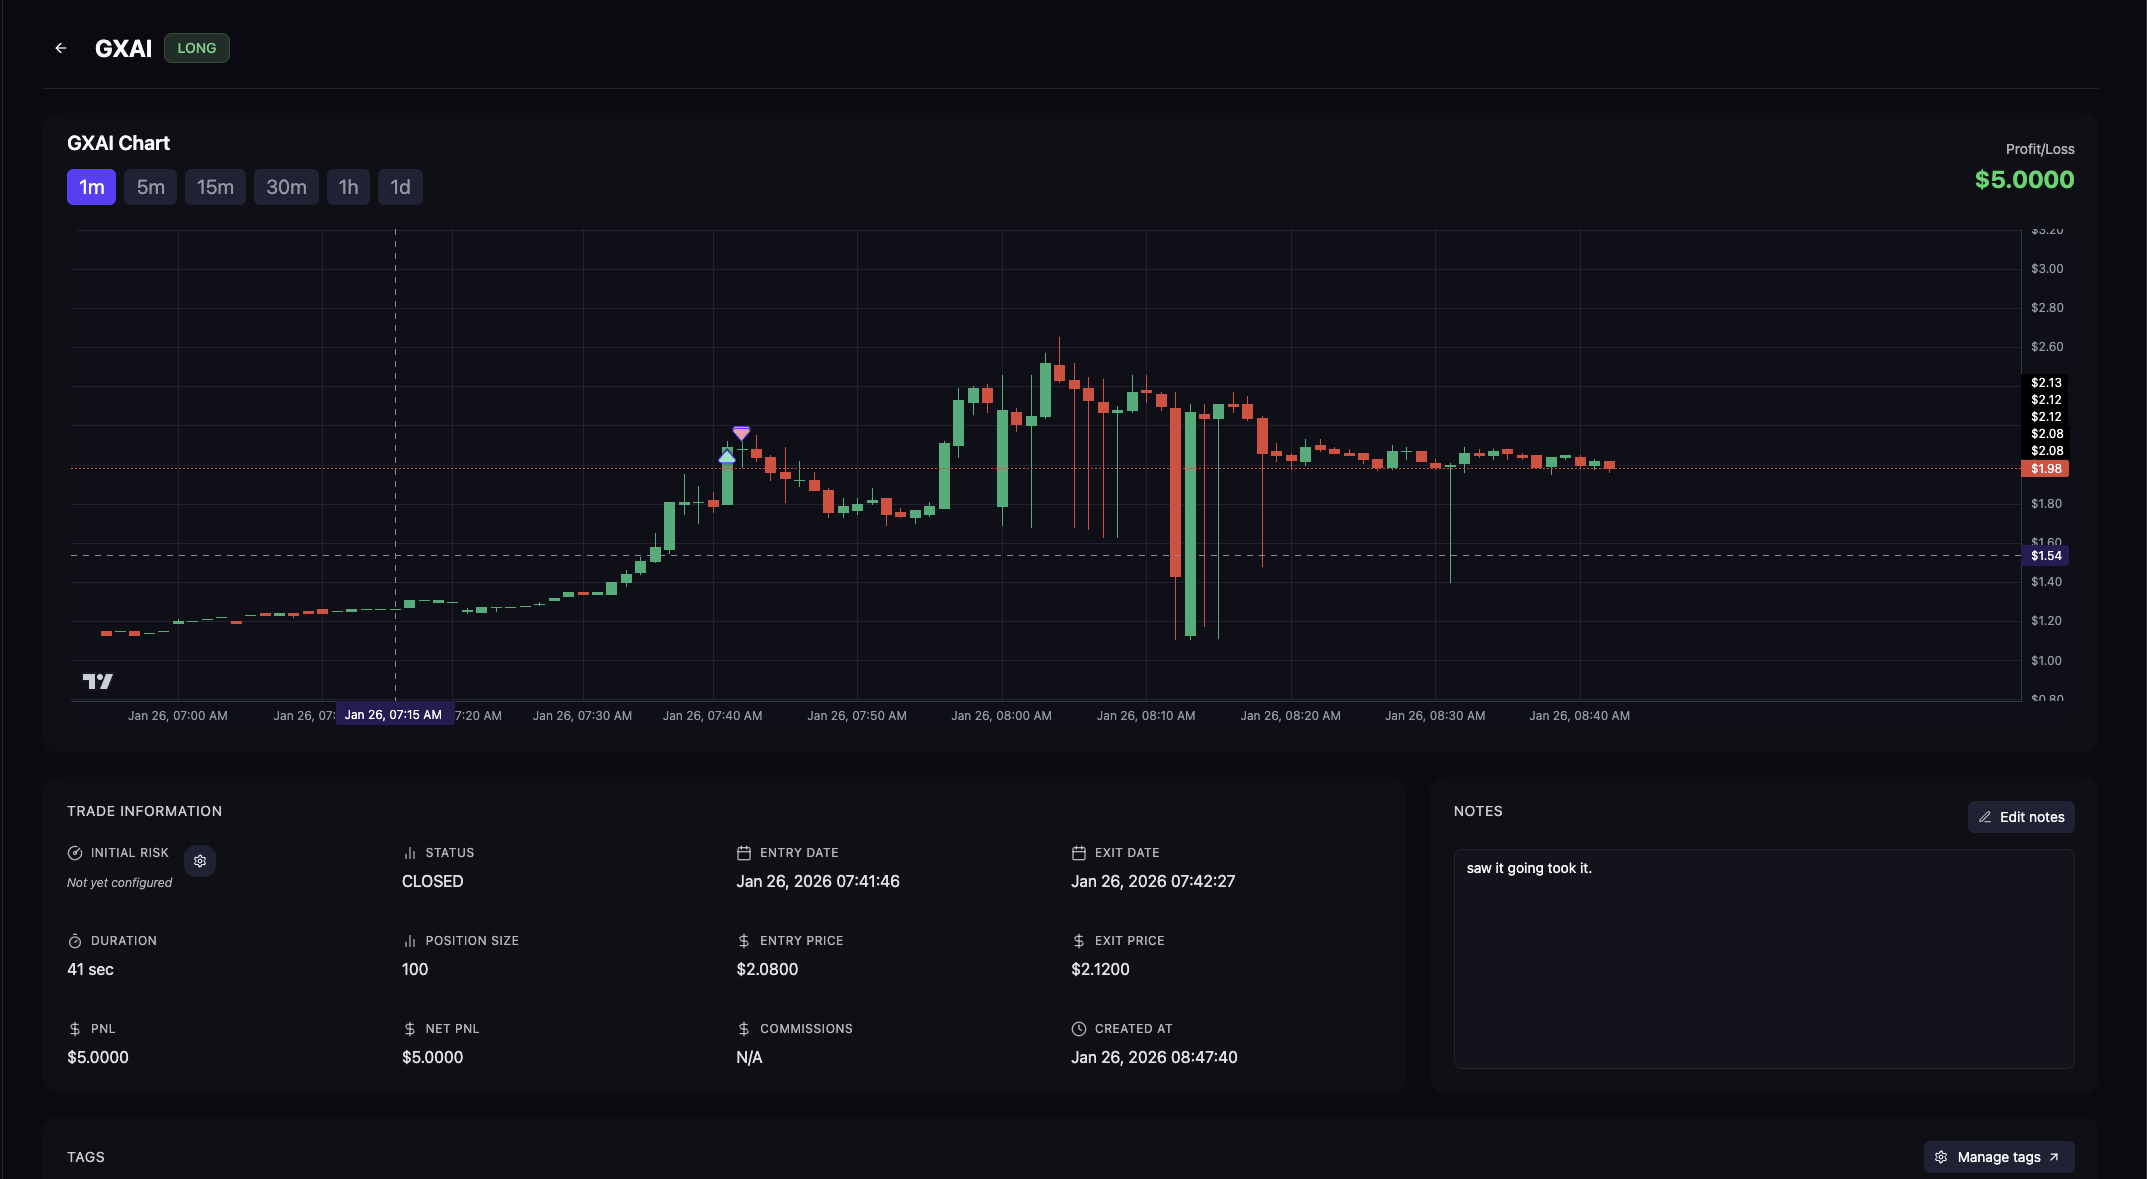
Task: Click the notes text area
Action: [1763, 958]
